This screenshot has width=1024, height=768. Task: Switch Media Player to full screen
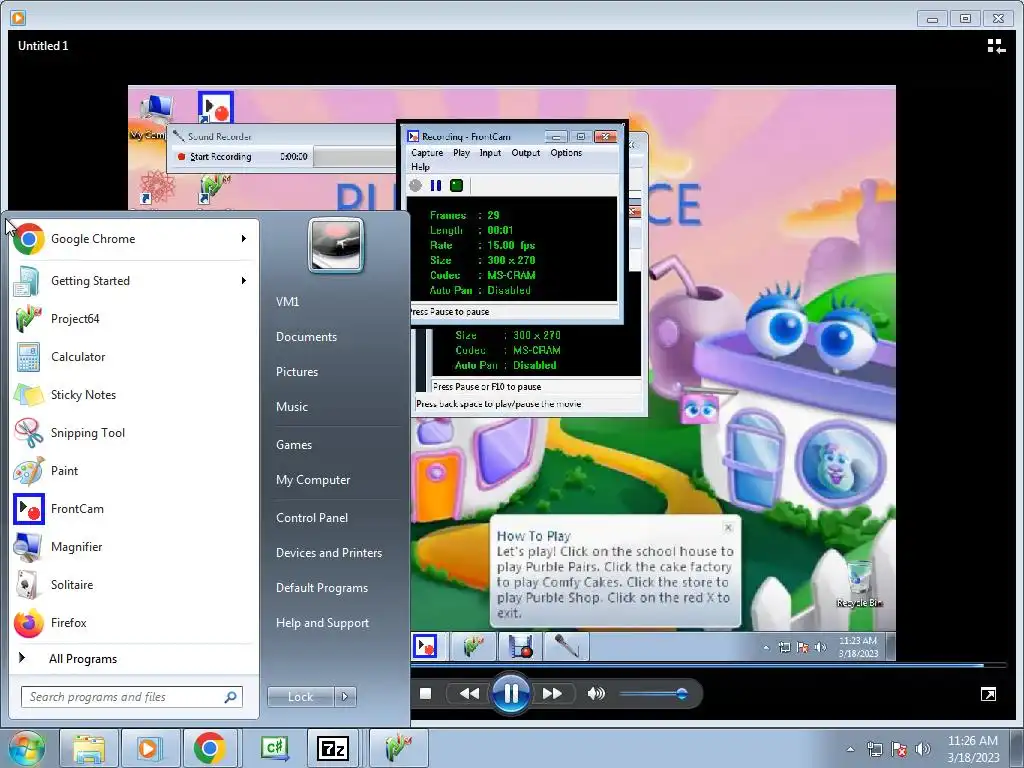tap(988, 694)
